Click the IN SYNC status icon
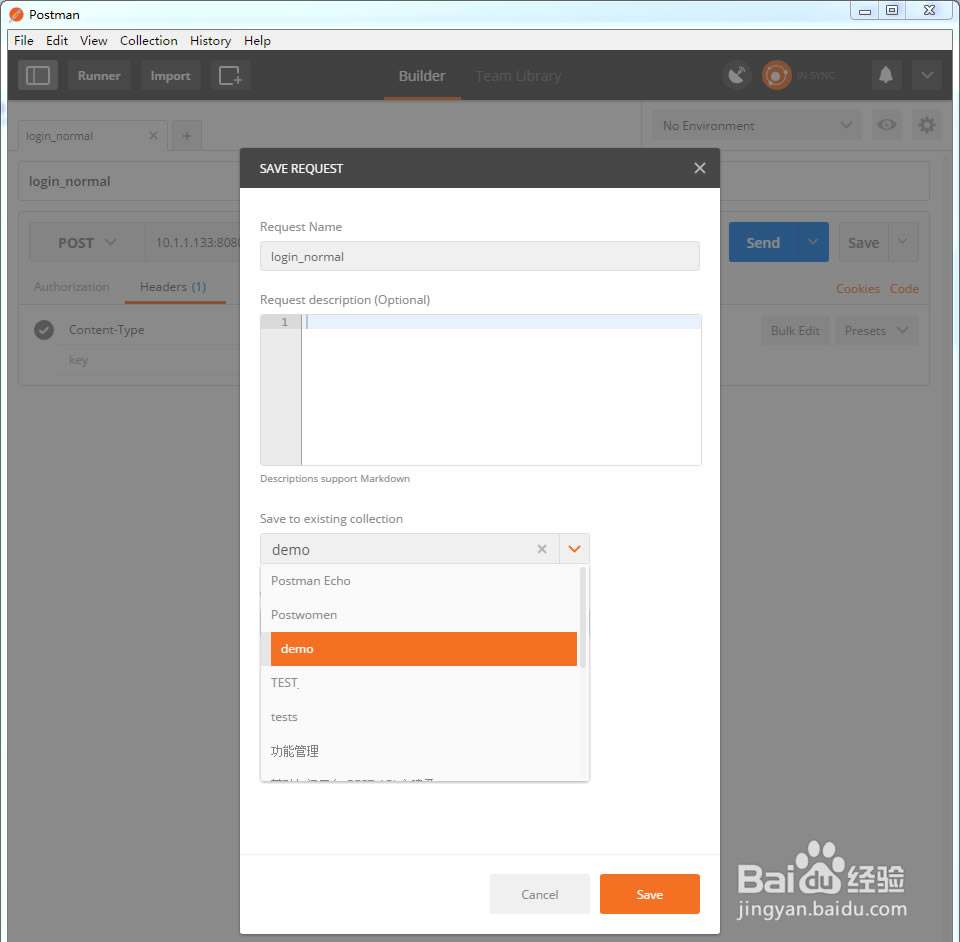Screen dimensions: 960x942 pos(777,76)
